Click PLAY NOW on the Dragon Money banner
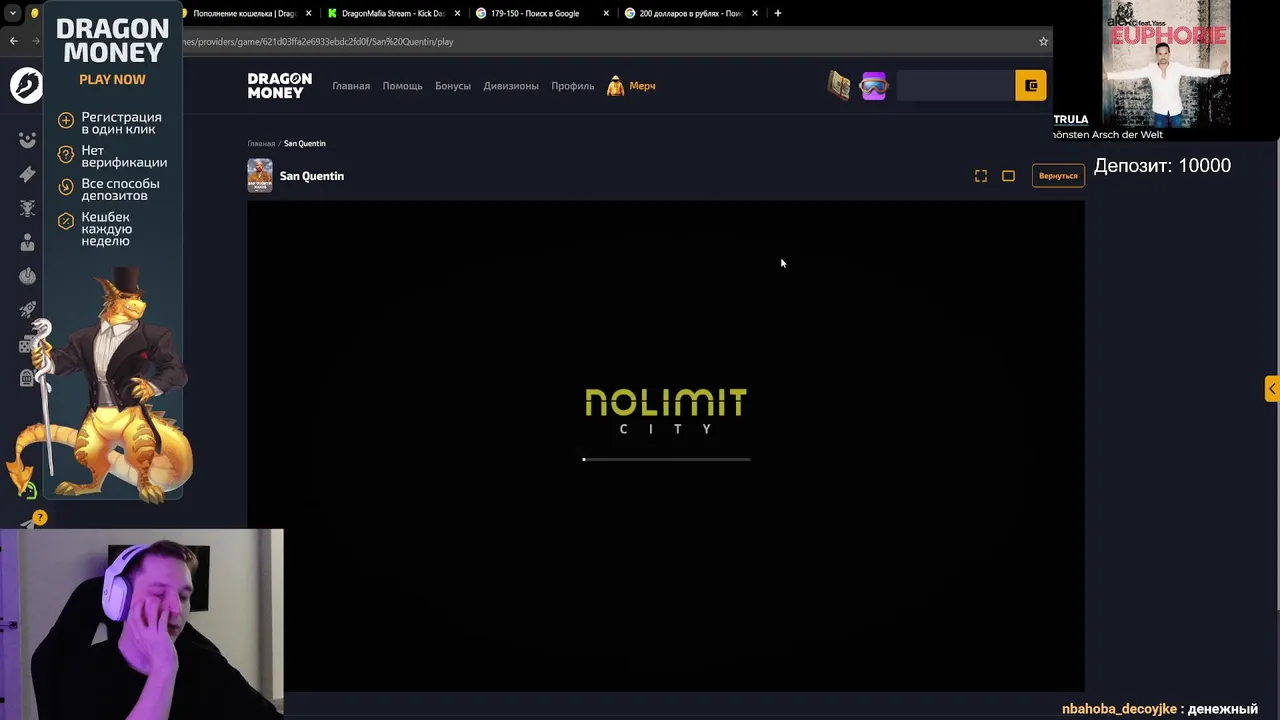1280x720 pixels. [x=112, y=80]
